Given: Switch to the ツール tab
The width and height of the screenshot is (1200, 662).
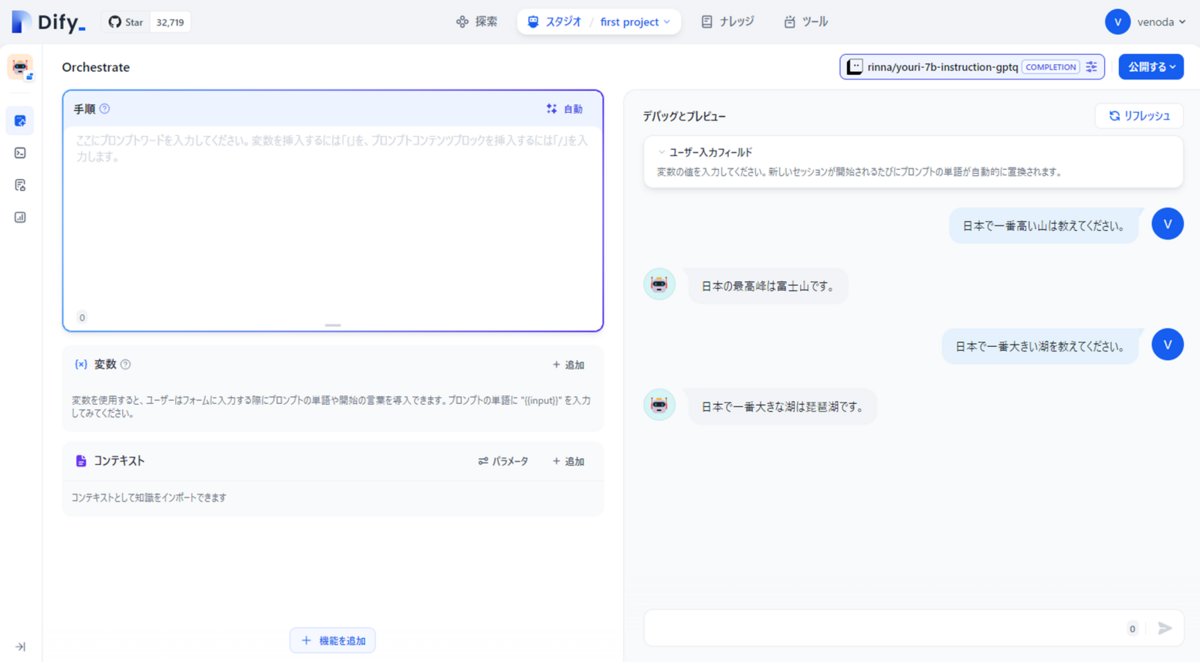Looking at the screenshot, I should pyautogui.click(x=806, y=21).
